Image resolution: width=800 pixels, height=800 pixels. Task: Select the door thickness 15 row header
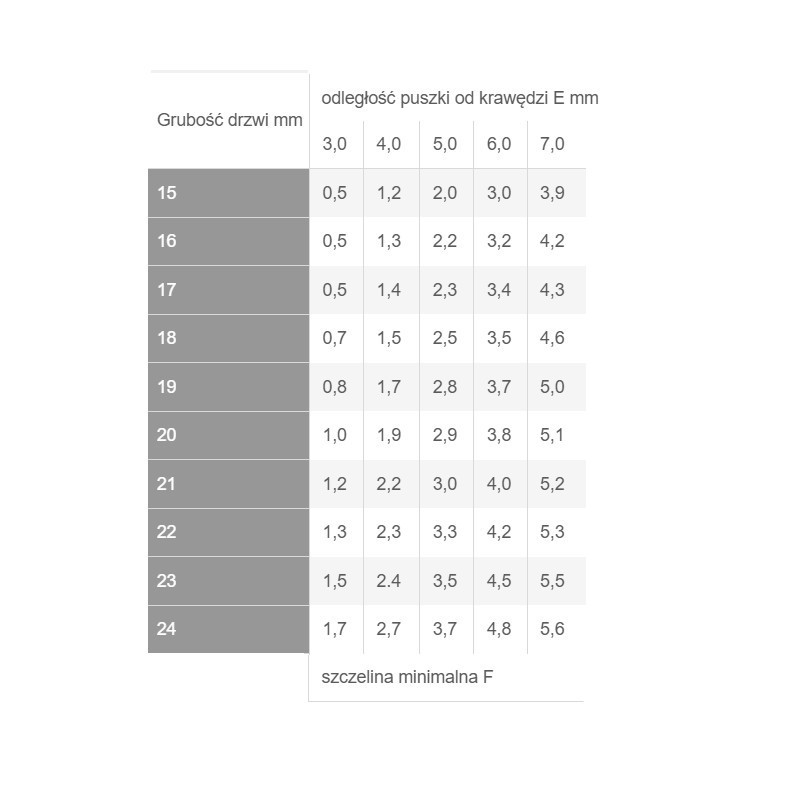tap(229, 193)
